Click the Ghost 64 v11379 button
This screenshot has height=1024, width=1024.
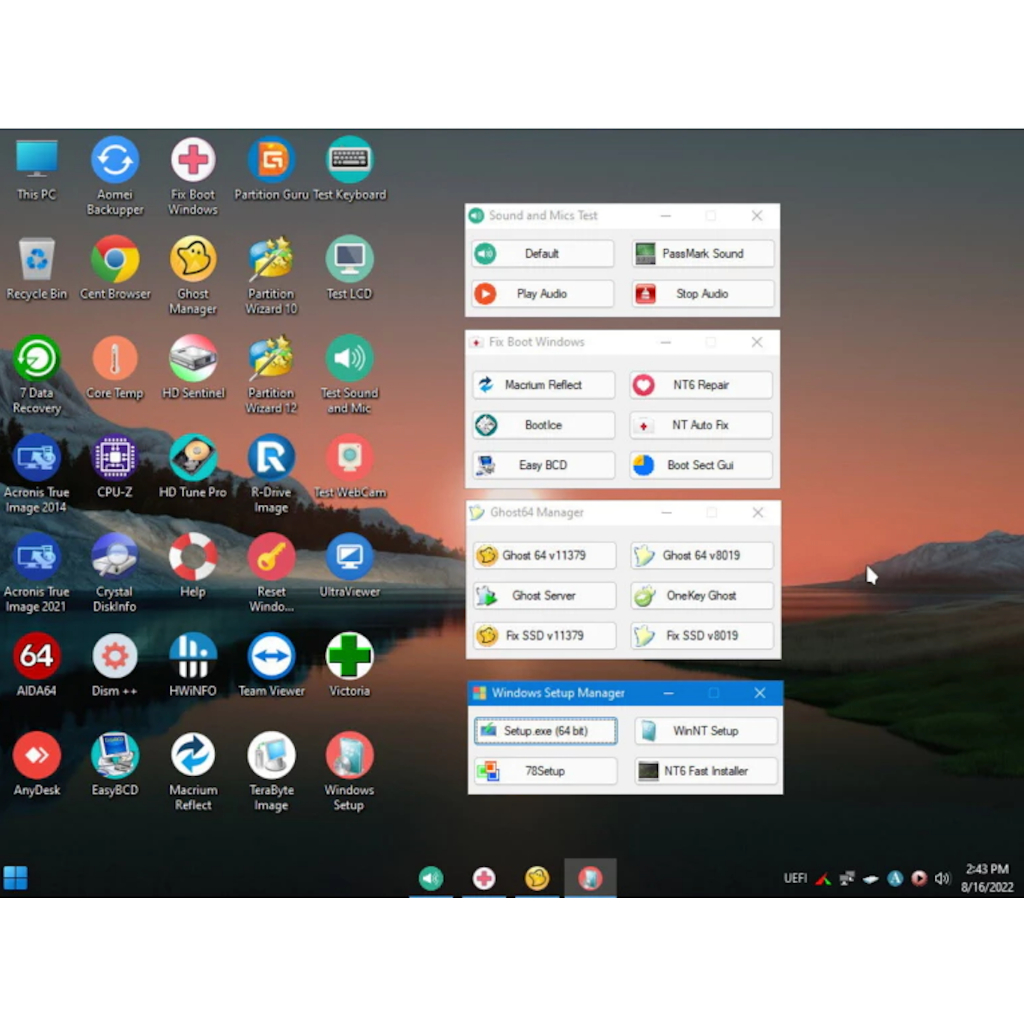tap(544, 555)
